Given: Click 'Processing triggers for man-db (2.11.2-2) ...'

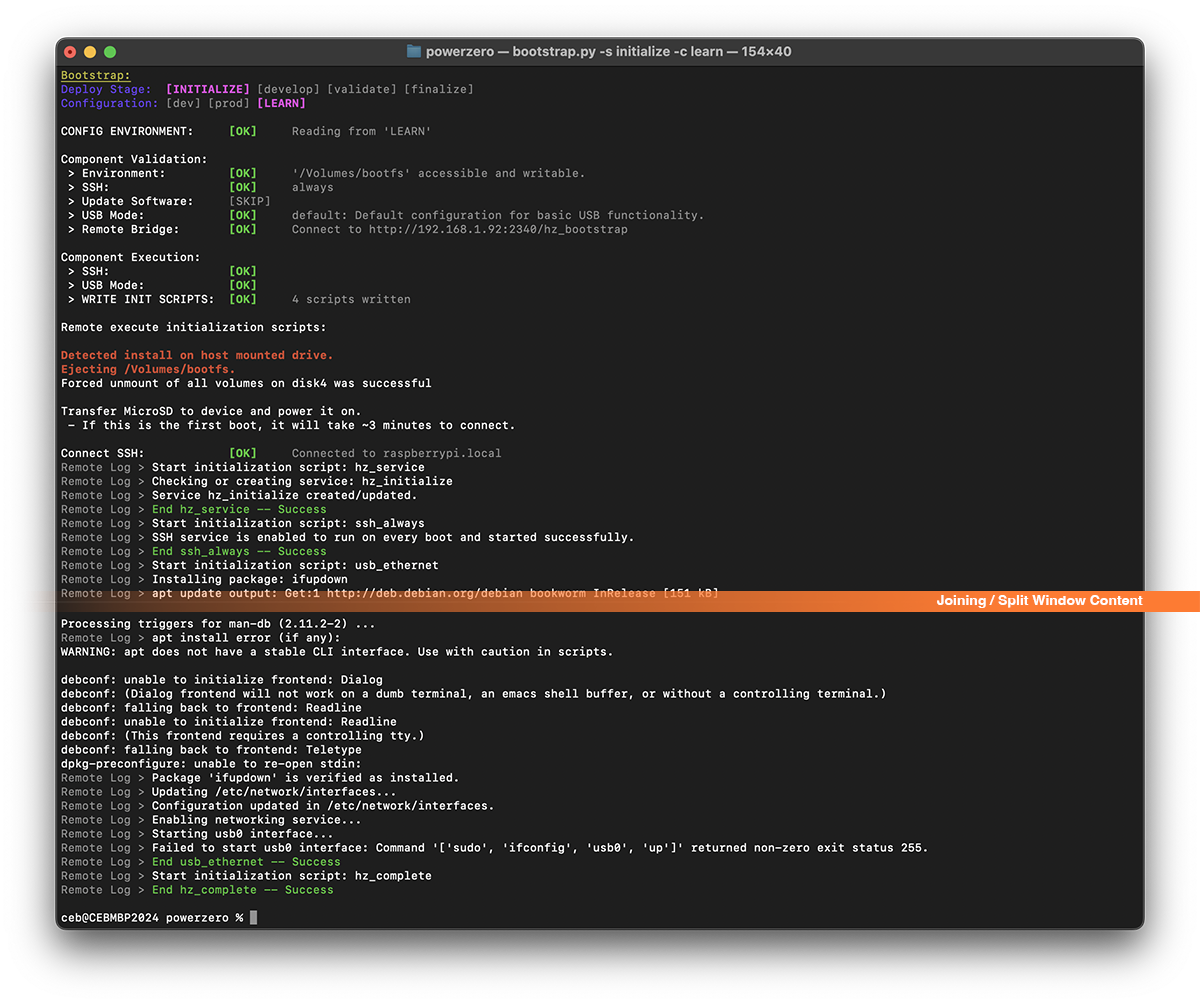Looking at the screenshot, I should point(218,623).
